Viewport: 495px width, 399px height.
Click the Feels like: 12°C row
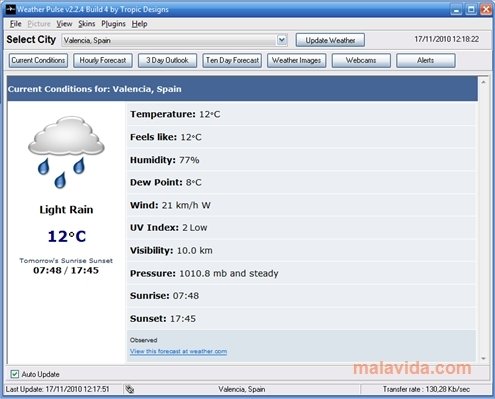coord(301,137)
